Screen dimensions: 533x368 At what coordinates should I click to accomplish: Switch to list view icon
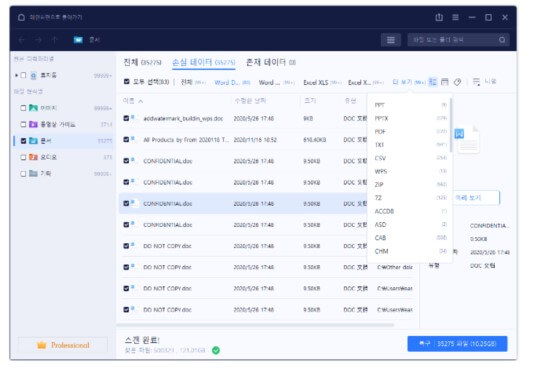point(432,82)
